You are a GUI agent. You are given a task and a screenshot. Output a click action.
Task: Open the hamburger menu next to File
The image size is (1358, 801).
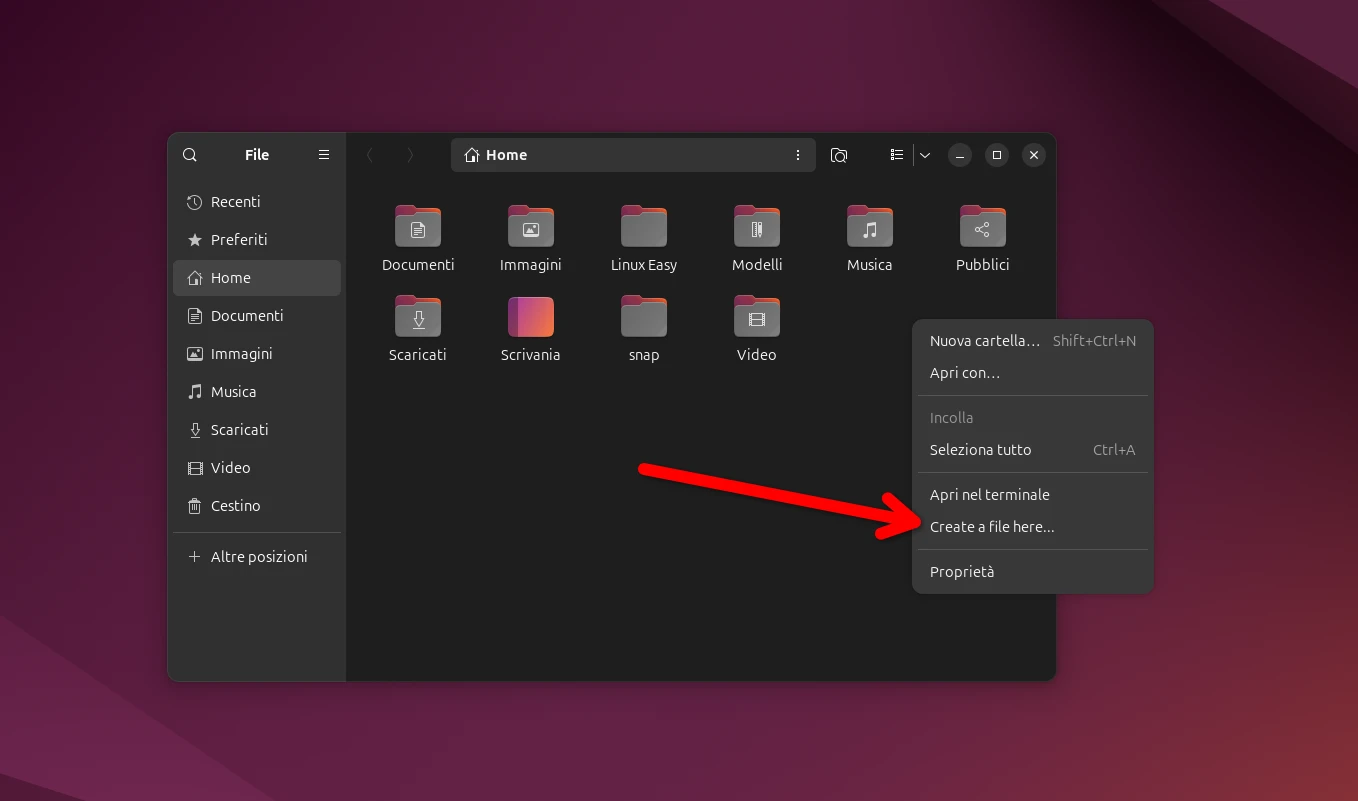pyautogui.click(x=323, y=154)
